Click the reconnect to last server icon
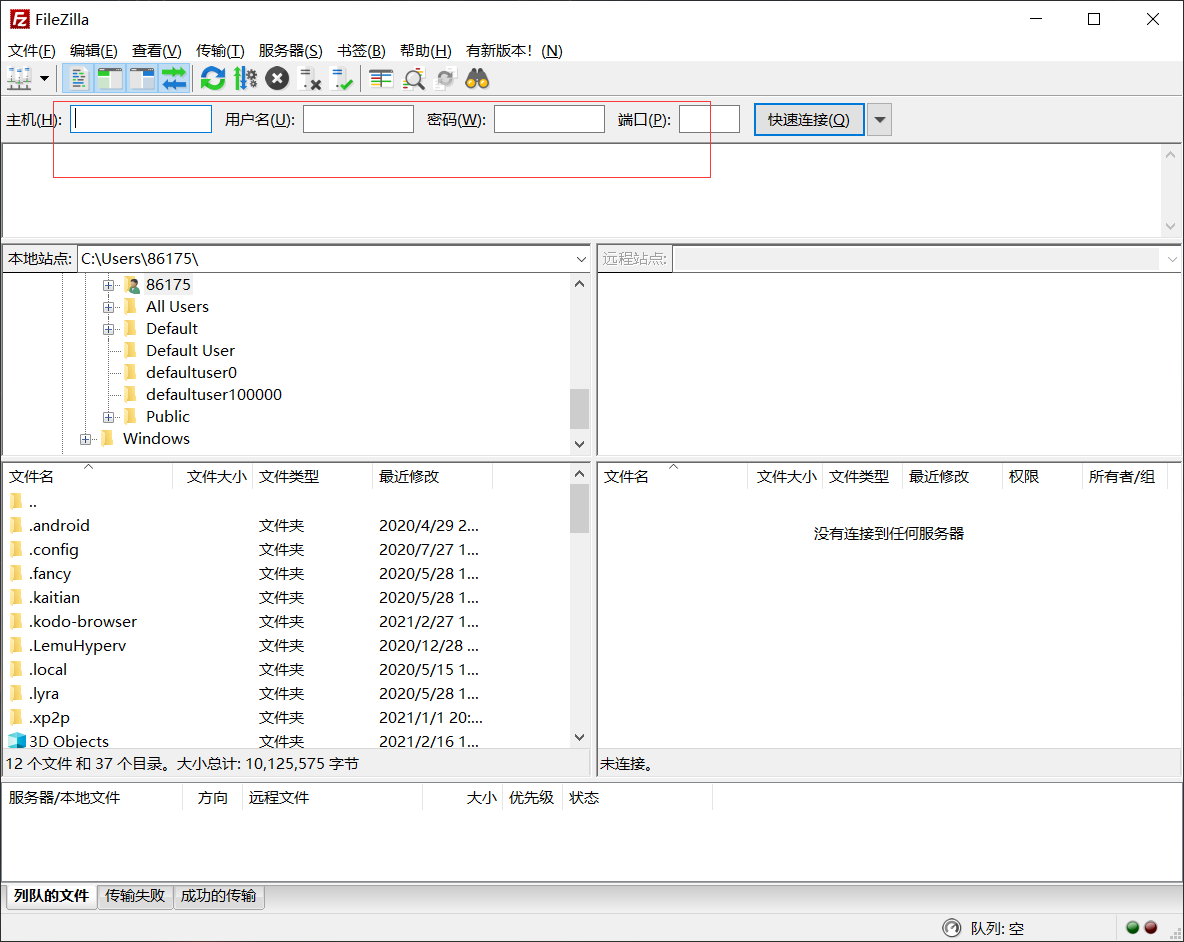The width and height of the screenshot is (1184, 942). 342,78
